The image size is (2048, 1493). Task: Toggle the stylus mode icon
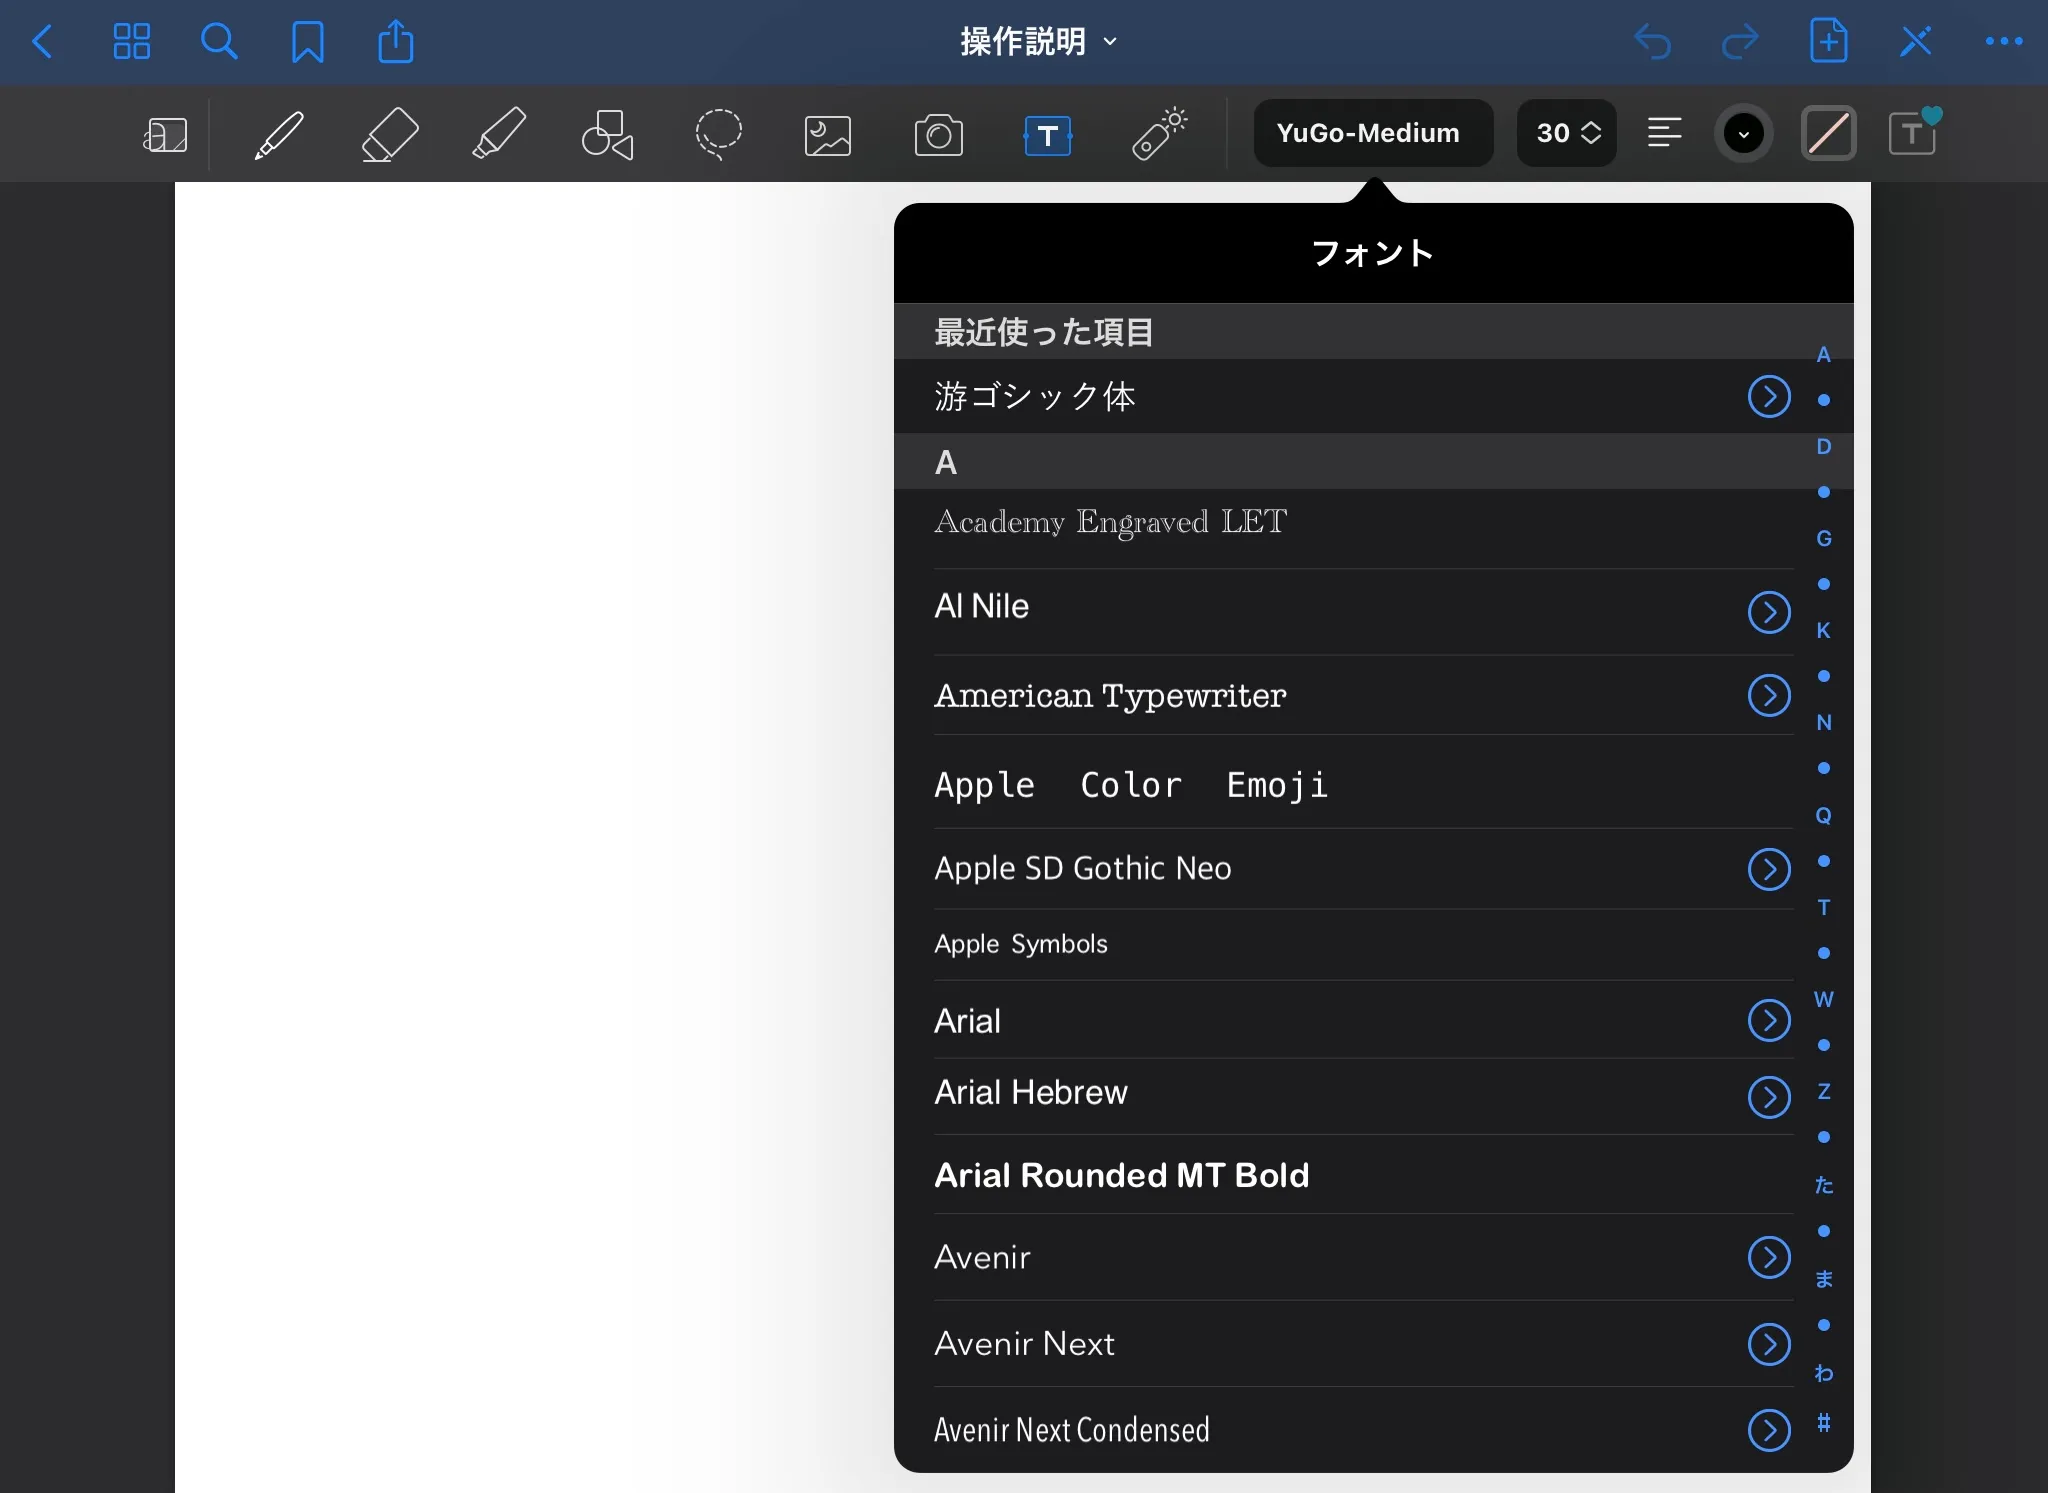pyautogui.click(x=1915, y=42)
